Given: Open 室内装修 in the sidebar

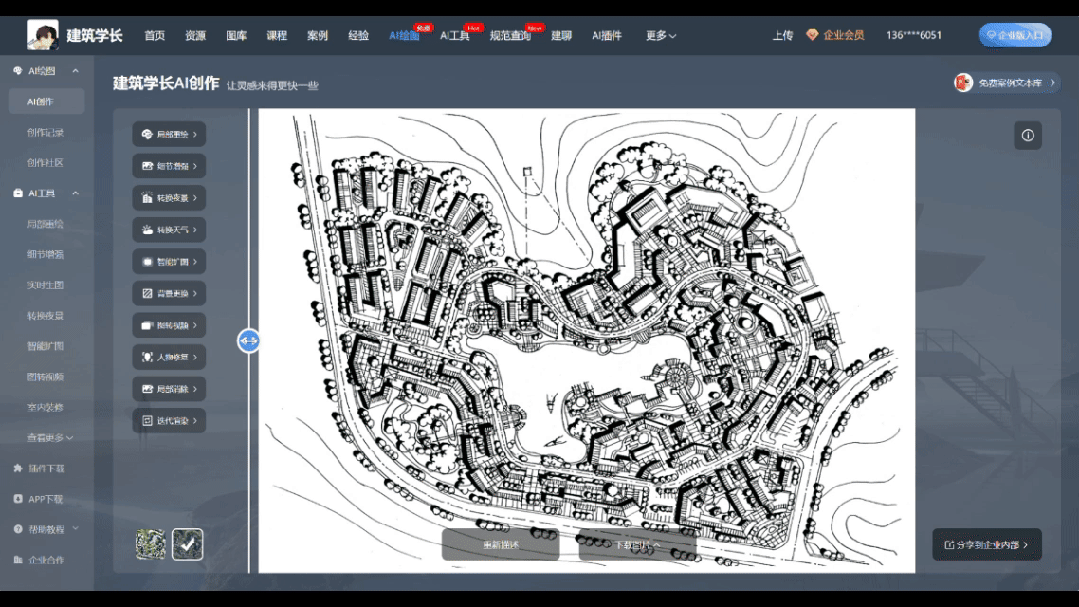Looking at the screenshot, I should click(45, 407).
